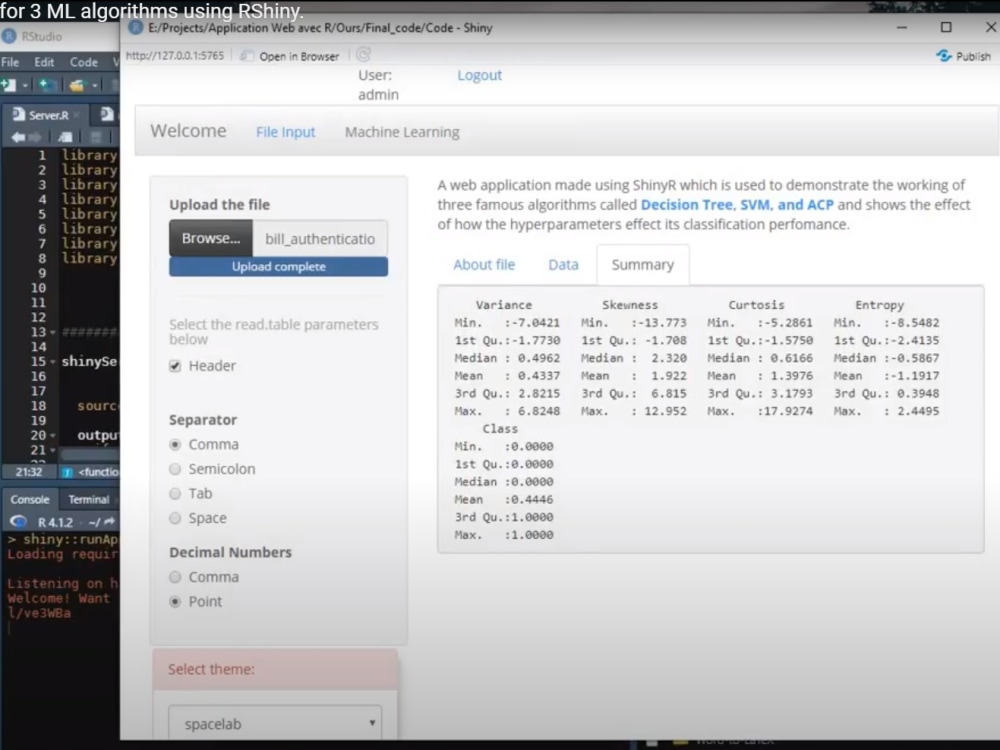Click the Class mean value 0.4446

[532, 499]
